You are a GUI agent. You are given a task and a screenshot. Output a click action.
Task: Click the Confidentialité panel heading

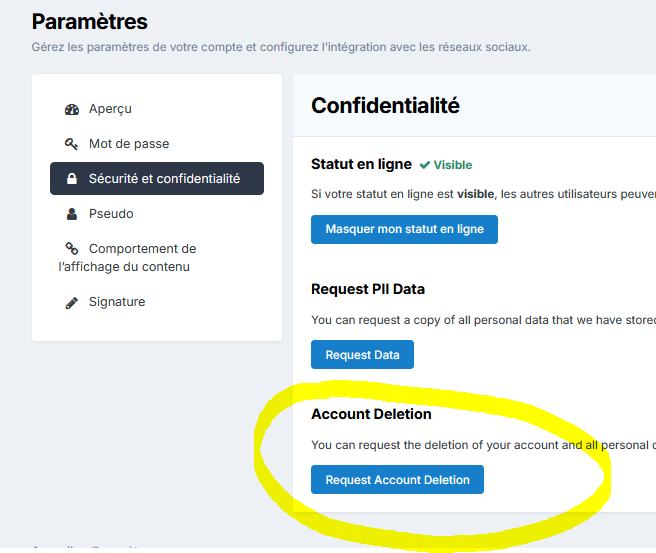[385, 105]
